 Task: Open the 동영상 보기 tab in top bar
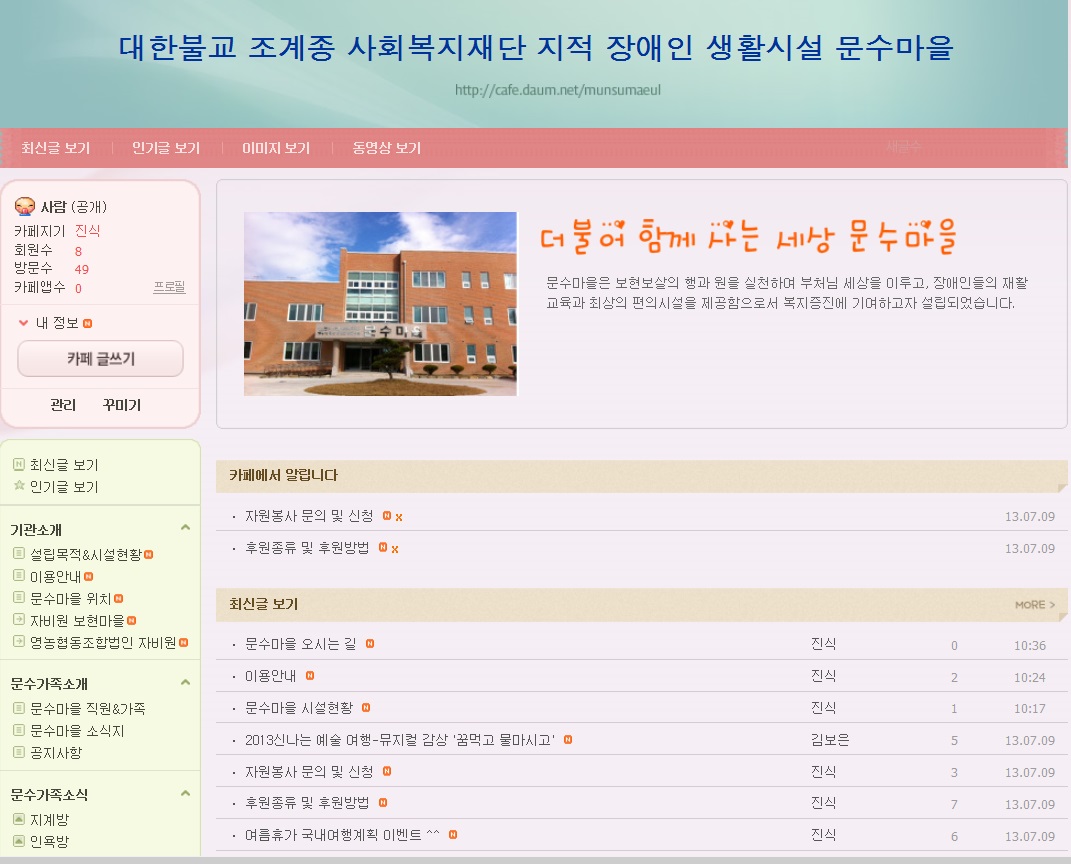(386, 148)
